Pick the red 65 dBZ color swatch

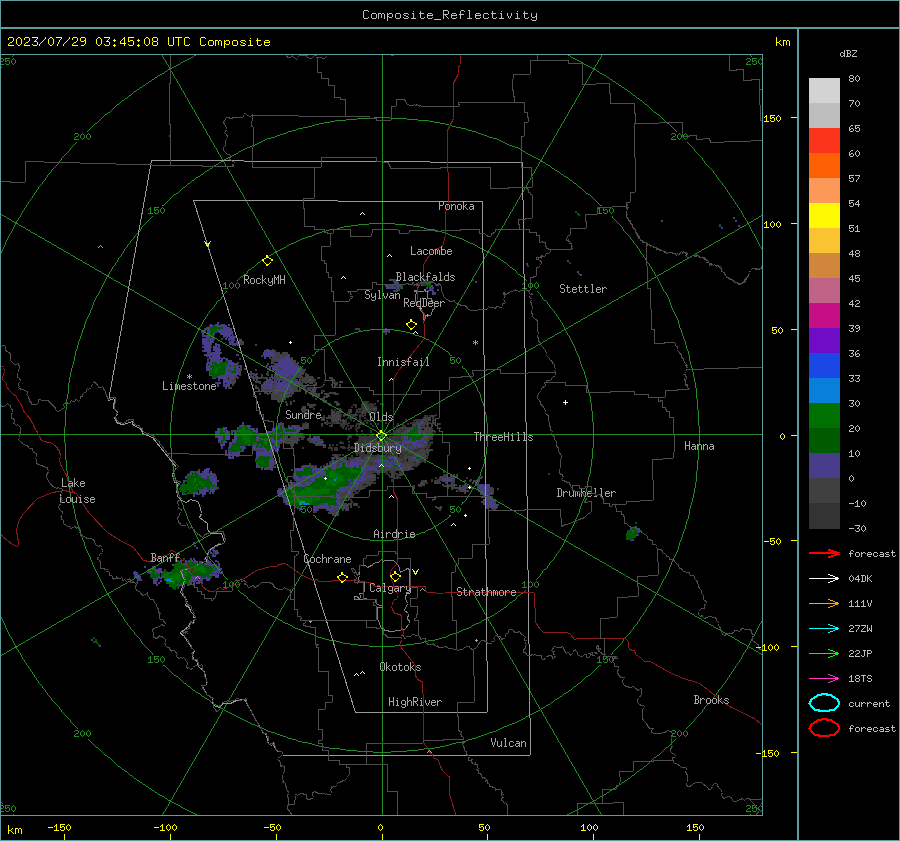point(824,141)
